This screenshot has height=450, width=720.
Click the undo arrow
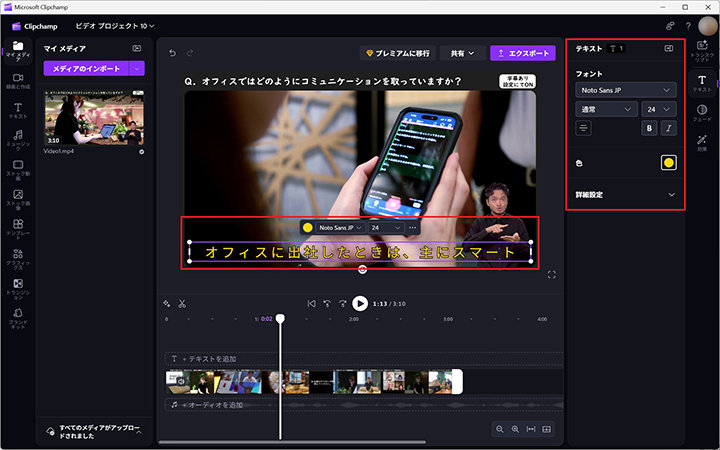point(172,53)
